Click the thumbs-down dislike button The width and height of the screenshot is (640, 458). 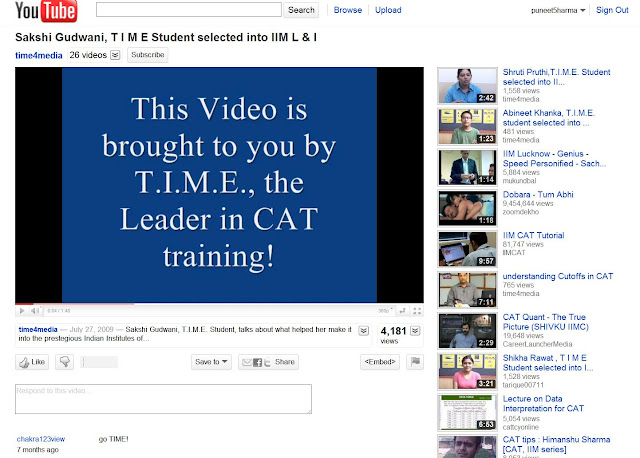[x=64, y=362]
